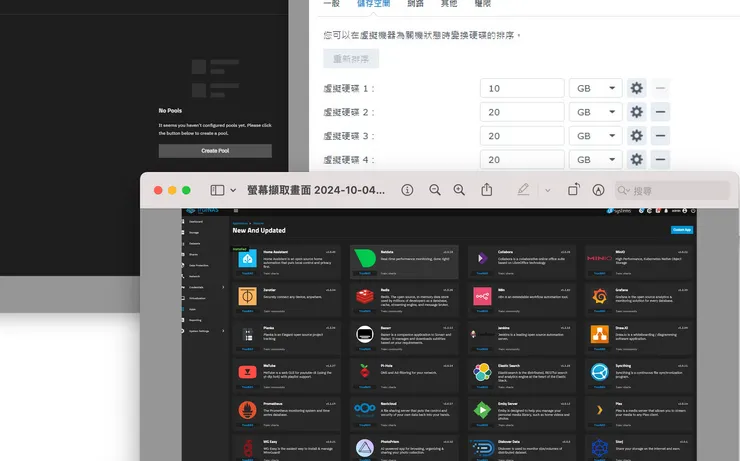The width and height of the screenshot is (740, 461).
Task: Select the red Redis app icon
Action: point(365,296)
